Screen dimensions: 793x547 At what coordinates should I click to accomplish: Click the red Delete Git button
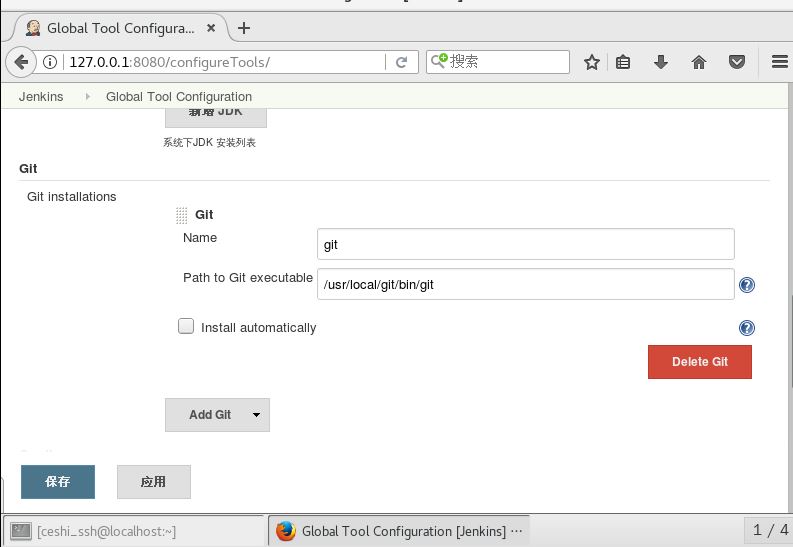point(699,362)
